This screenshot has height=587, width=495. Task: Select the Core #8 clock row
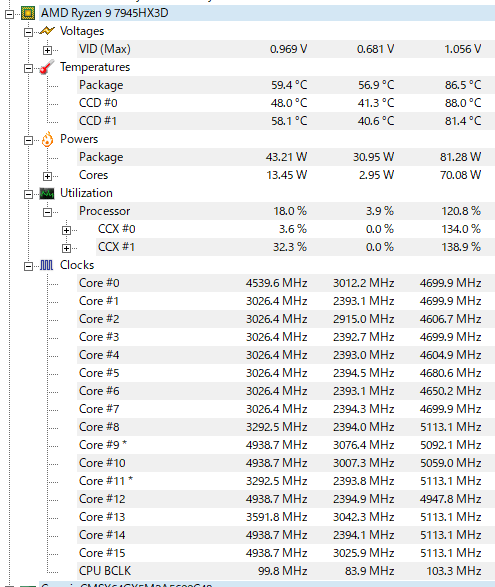[x=286, y=427]
